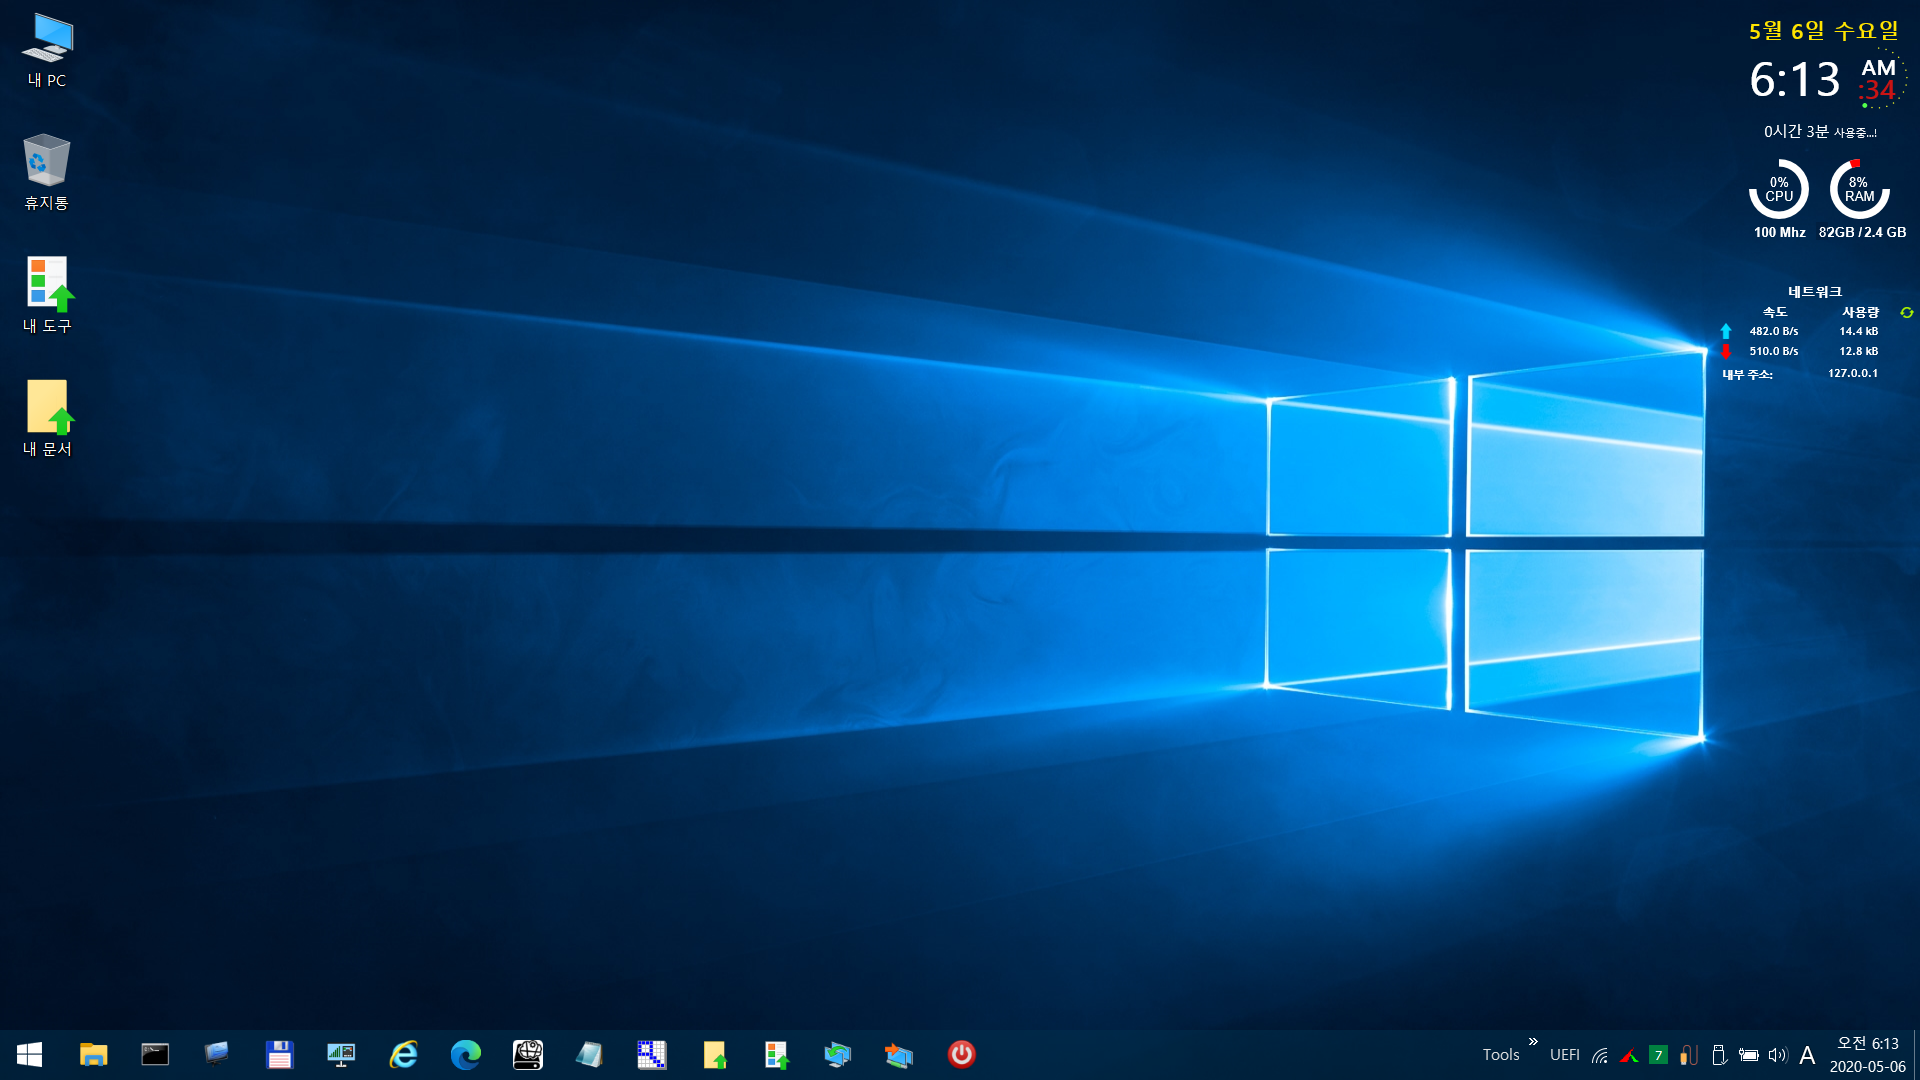This screenshot has height=1080, width=1920.
Task: Click the 네트워크 widget heading
Action: tap(1815, 292)
